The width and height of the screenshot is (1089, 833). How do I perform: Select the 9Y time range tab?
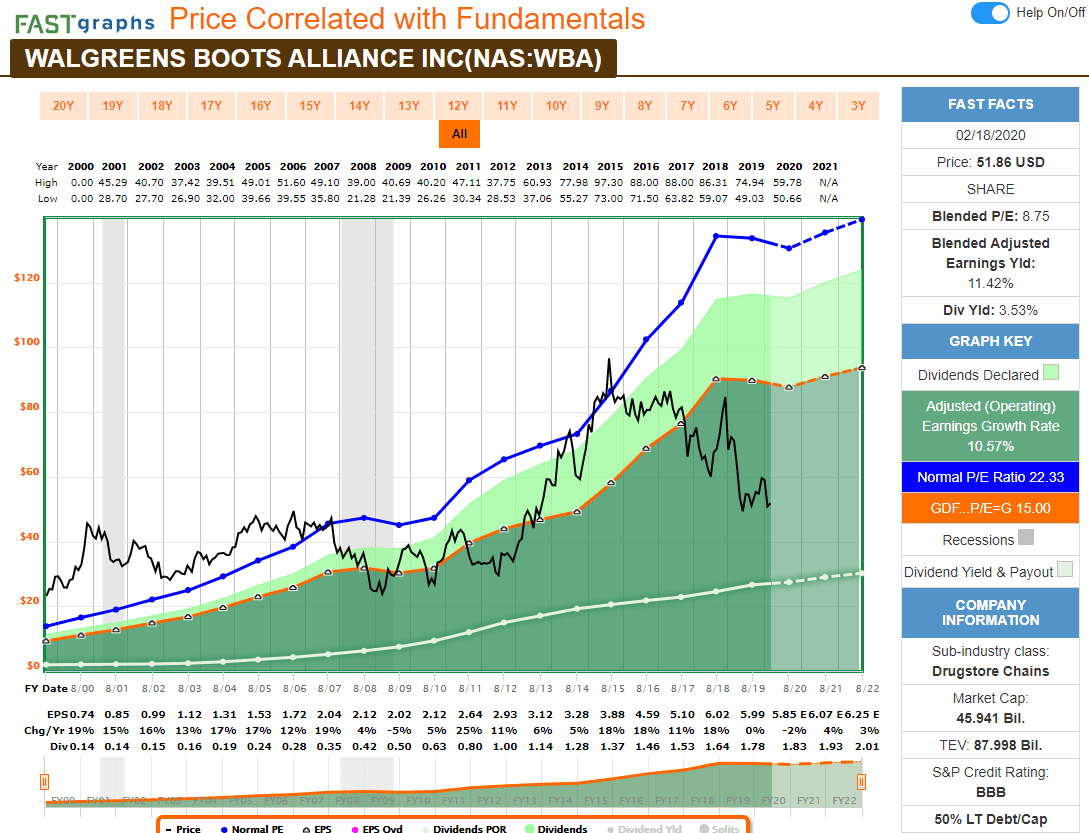[602, 106]
